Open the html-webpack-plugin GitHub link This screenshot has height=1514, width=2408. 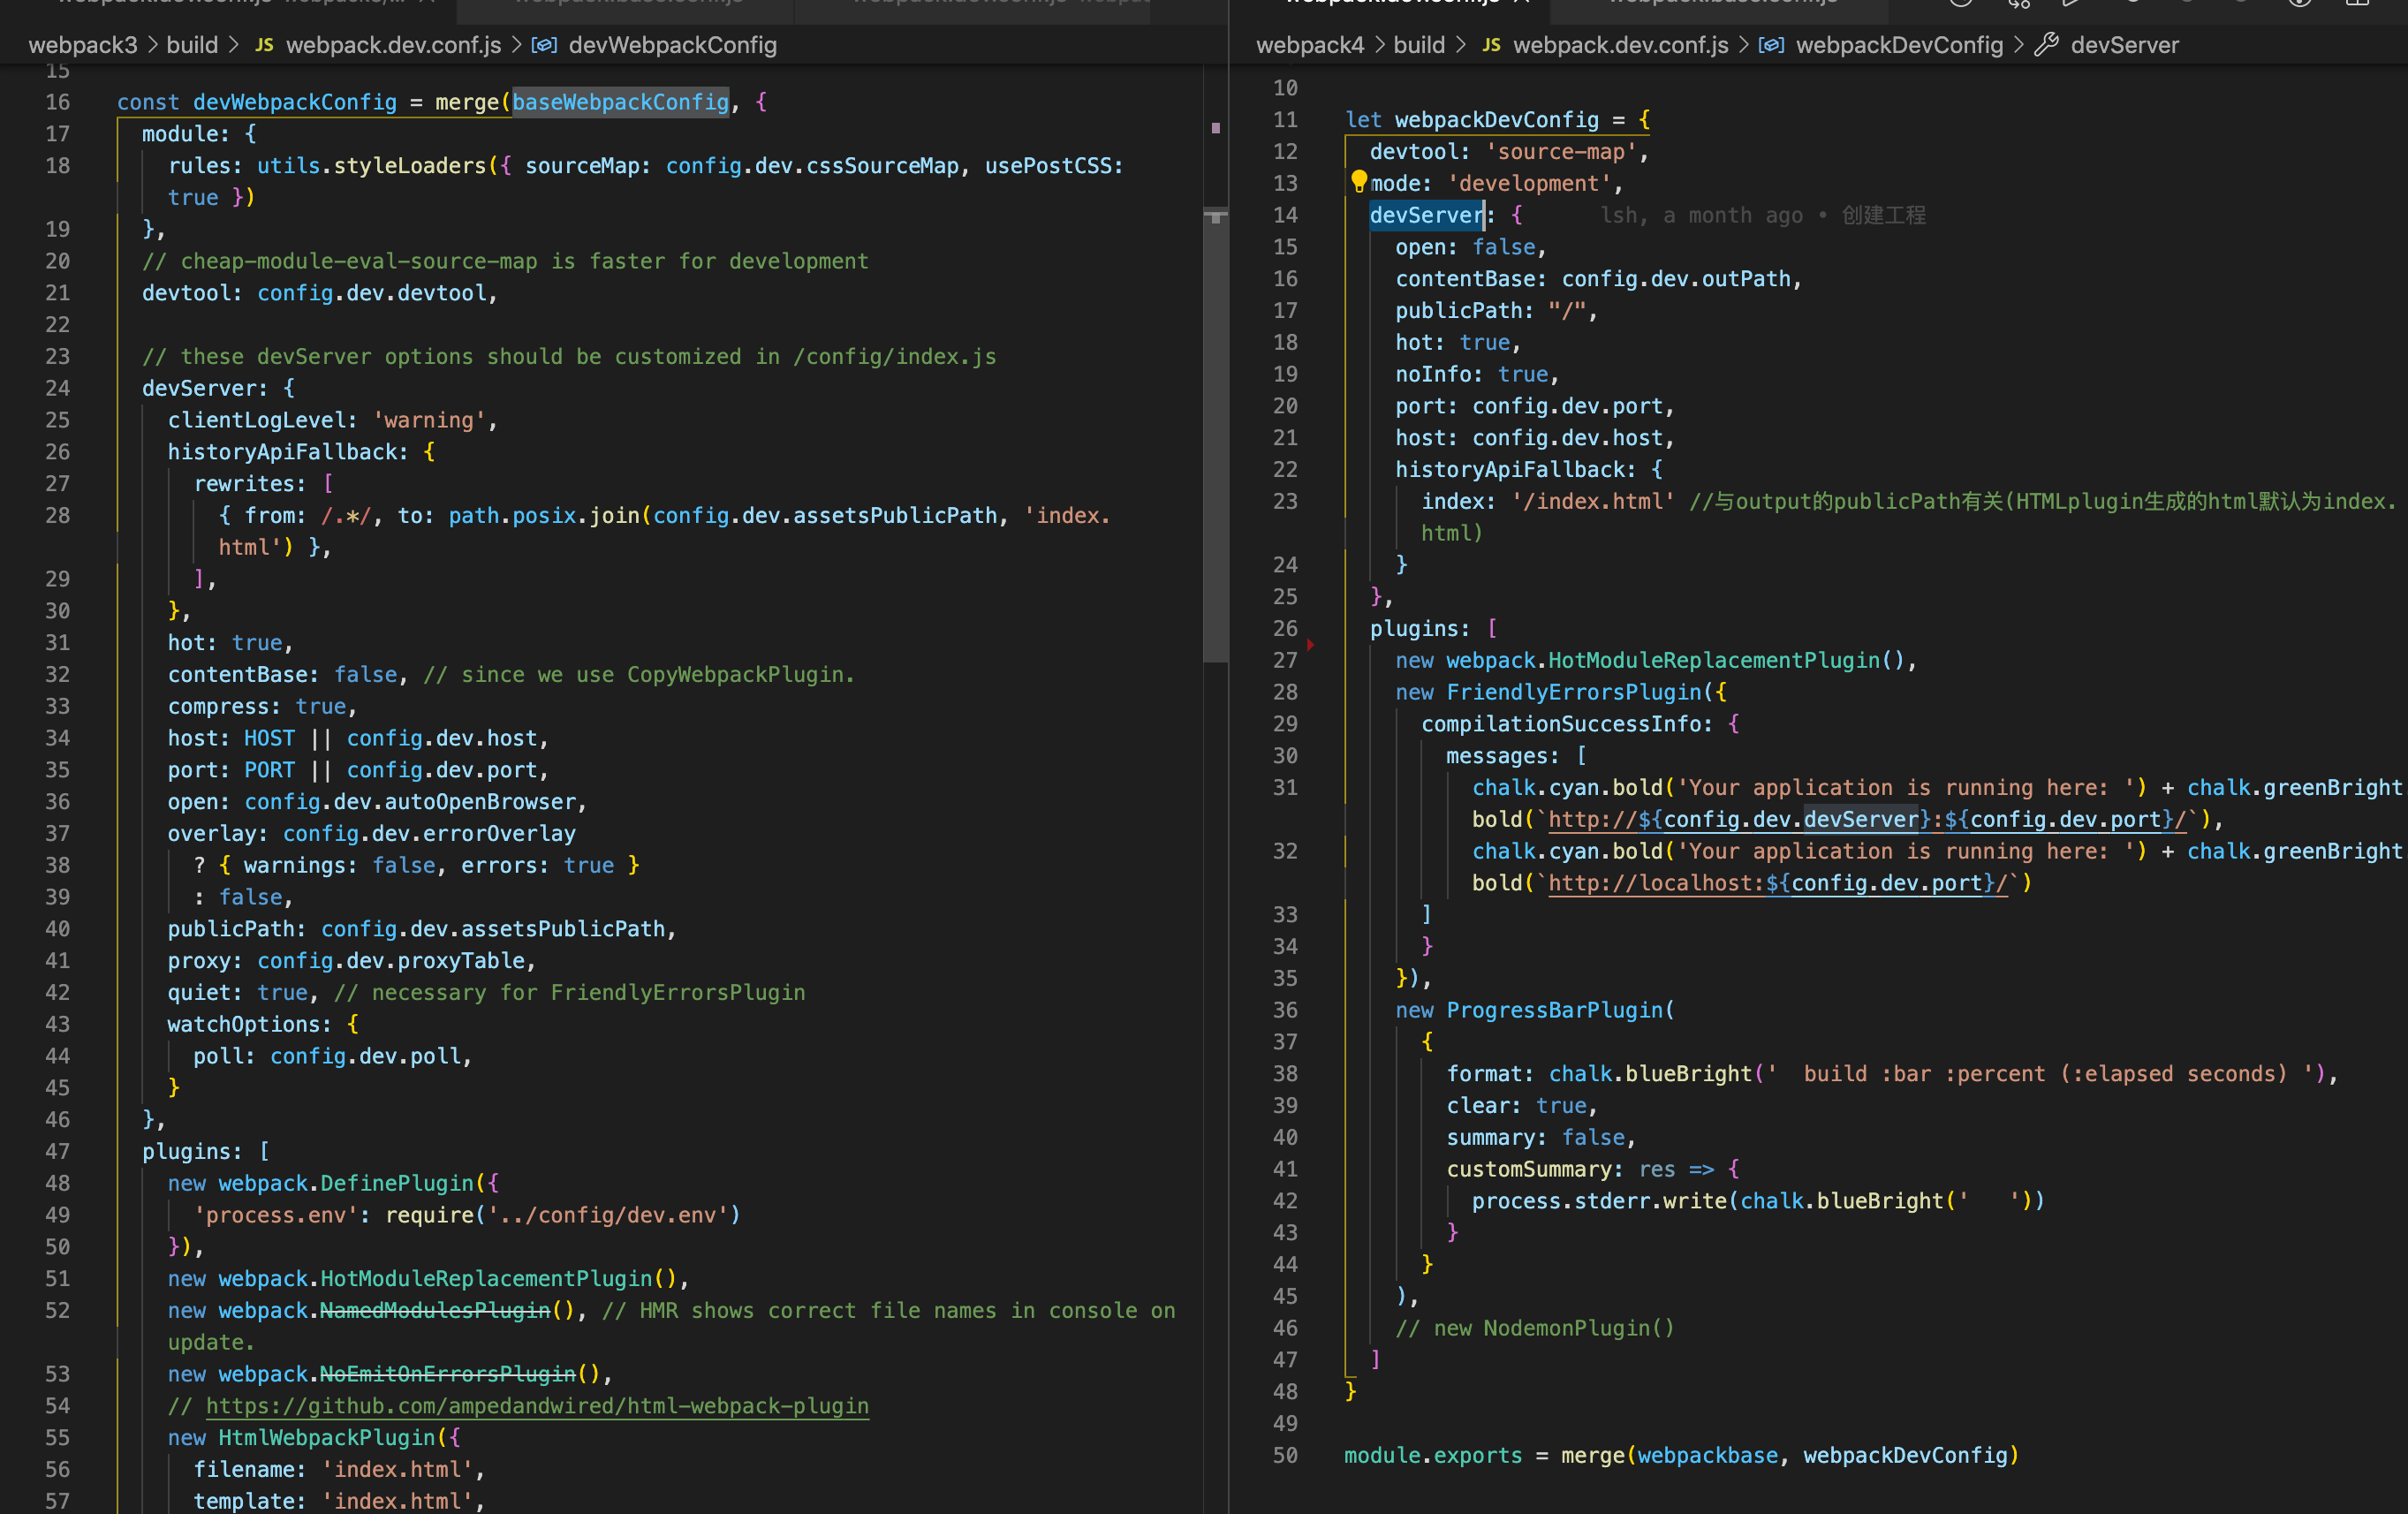pyautogui.click(x=537, y=1406)
